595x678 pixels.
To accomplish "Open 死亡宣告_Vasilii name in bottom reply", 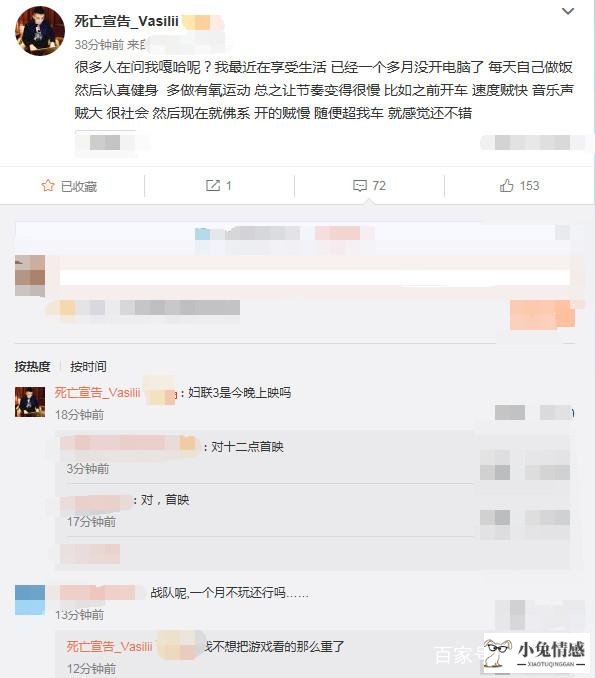I will [x=109, y=646].
